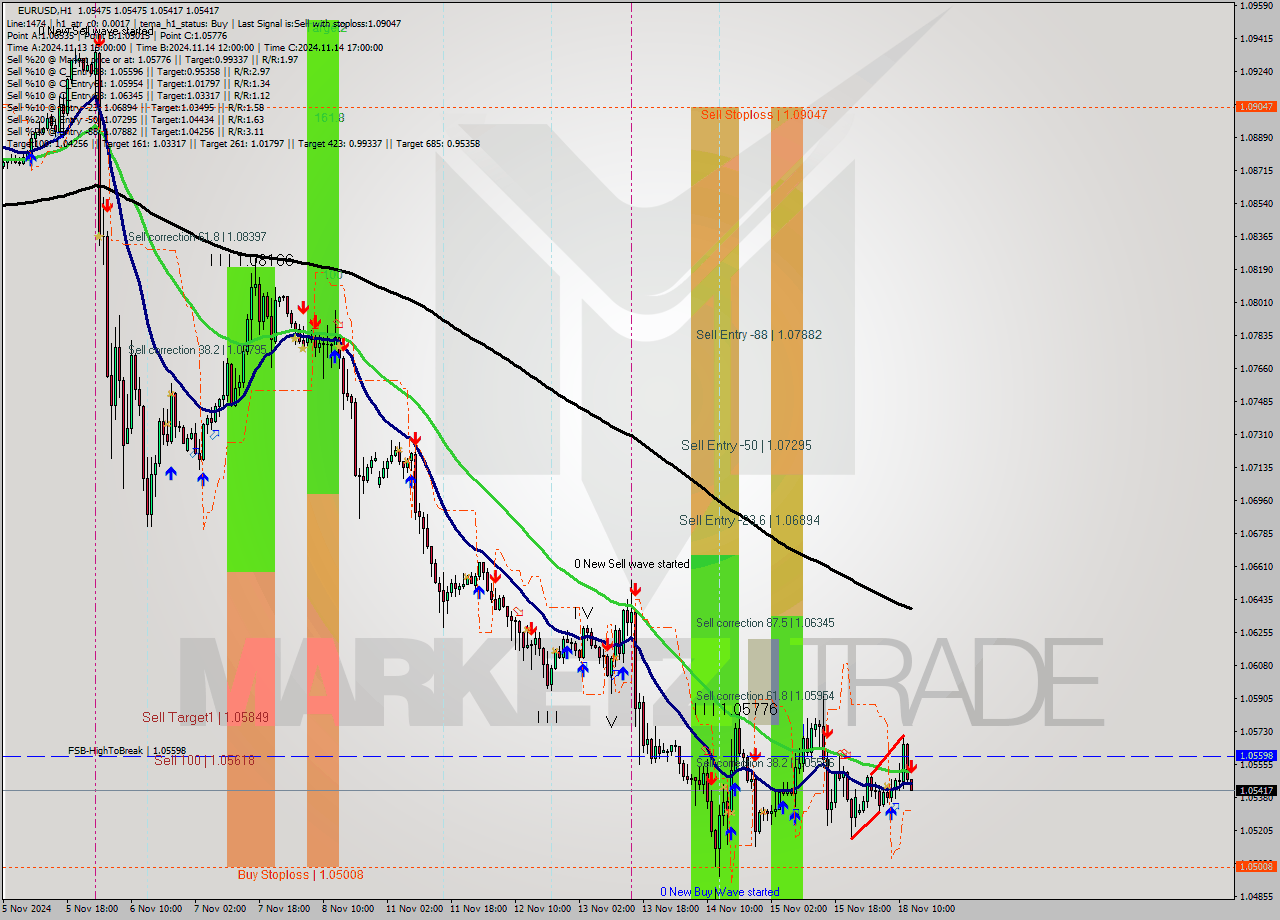This screenshot has height=920, width=1280.
Task: Click the '14 Nov 10:00' time axis label
Action: (734, 909)
